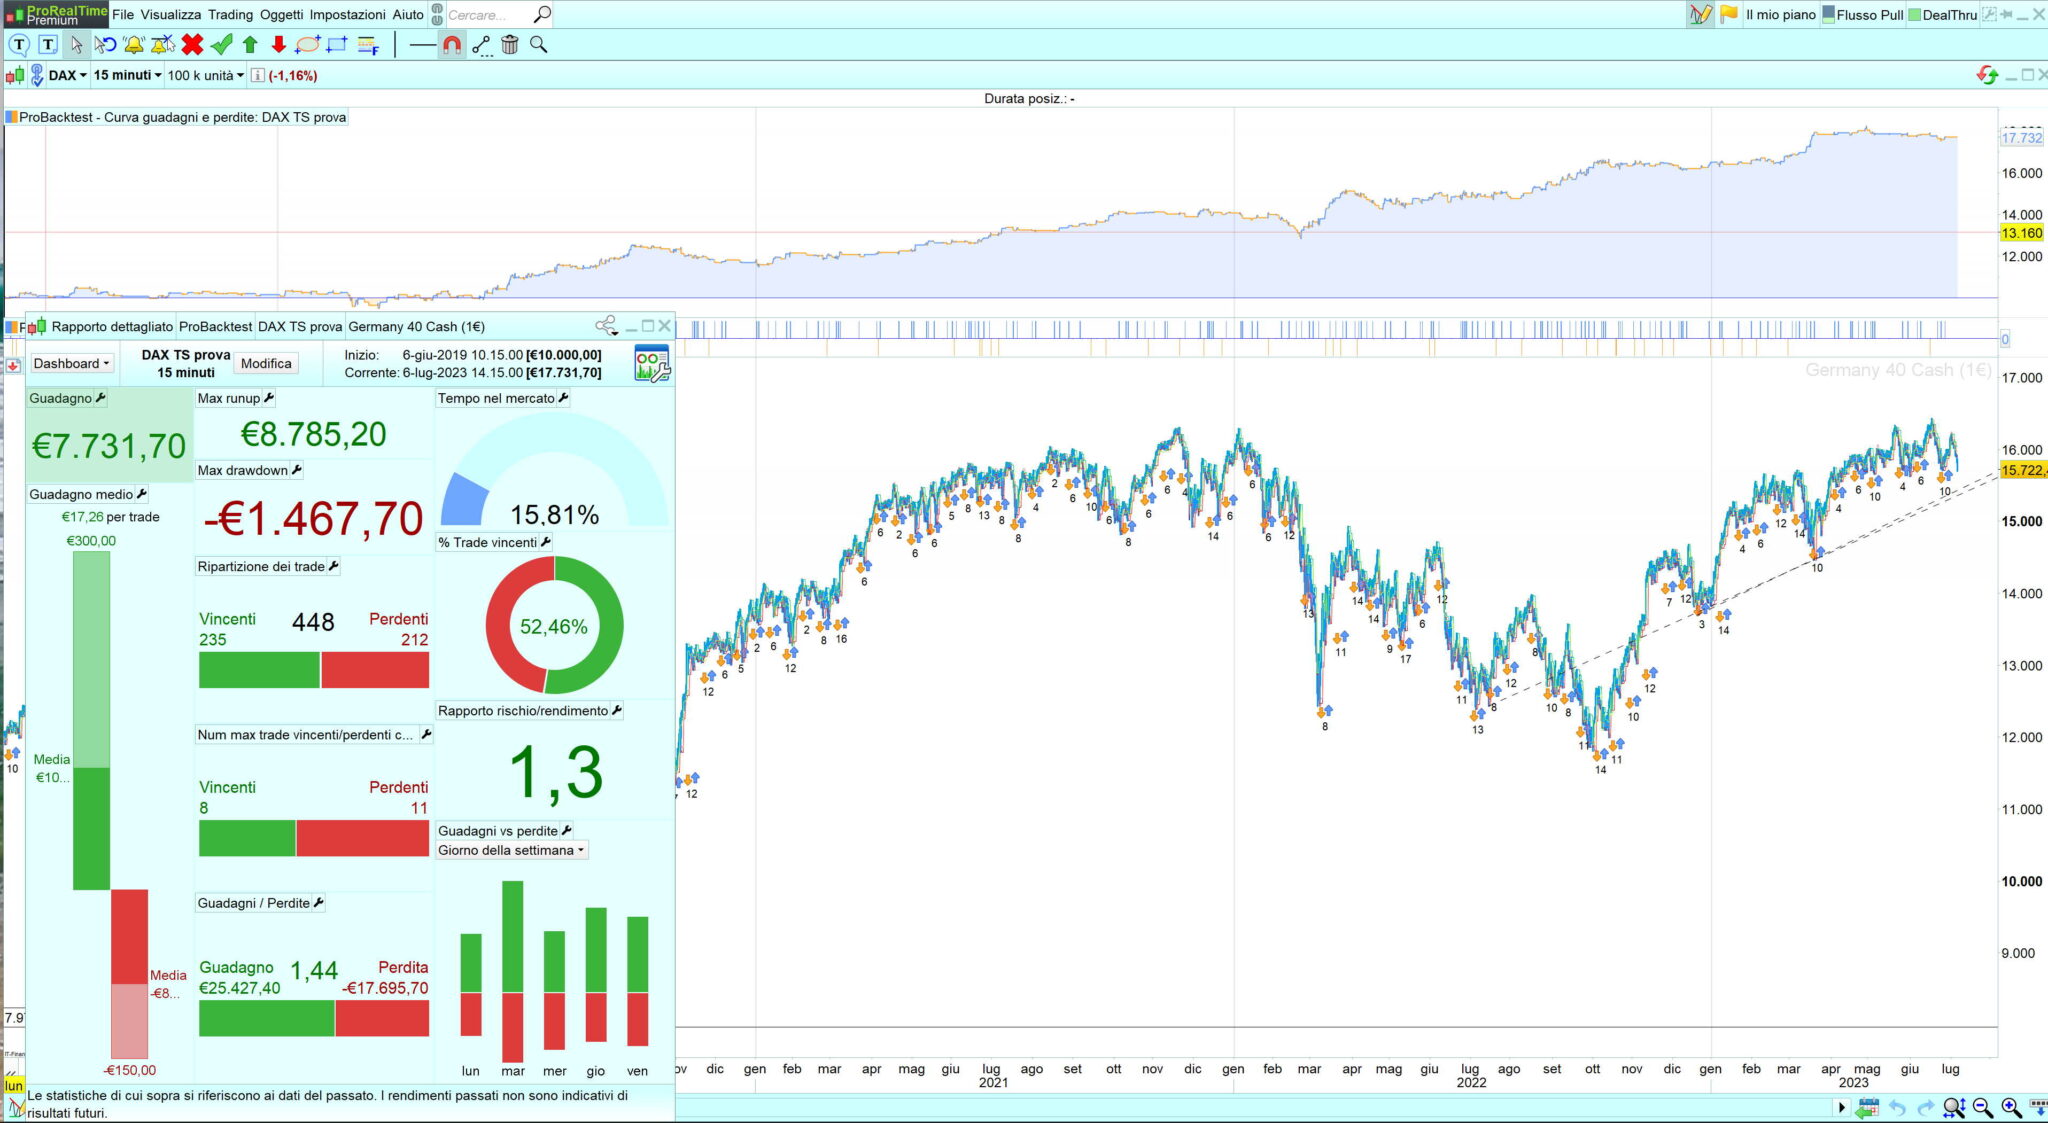The width and height of the screenshot is (2048, 1123).
Task: Toggle the magnet snap mode
Action: [x=452, y=44]
